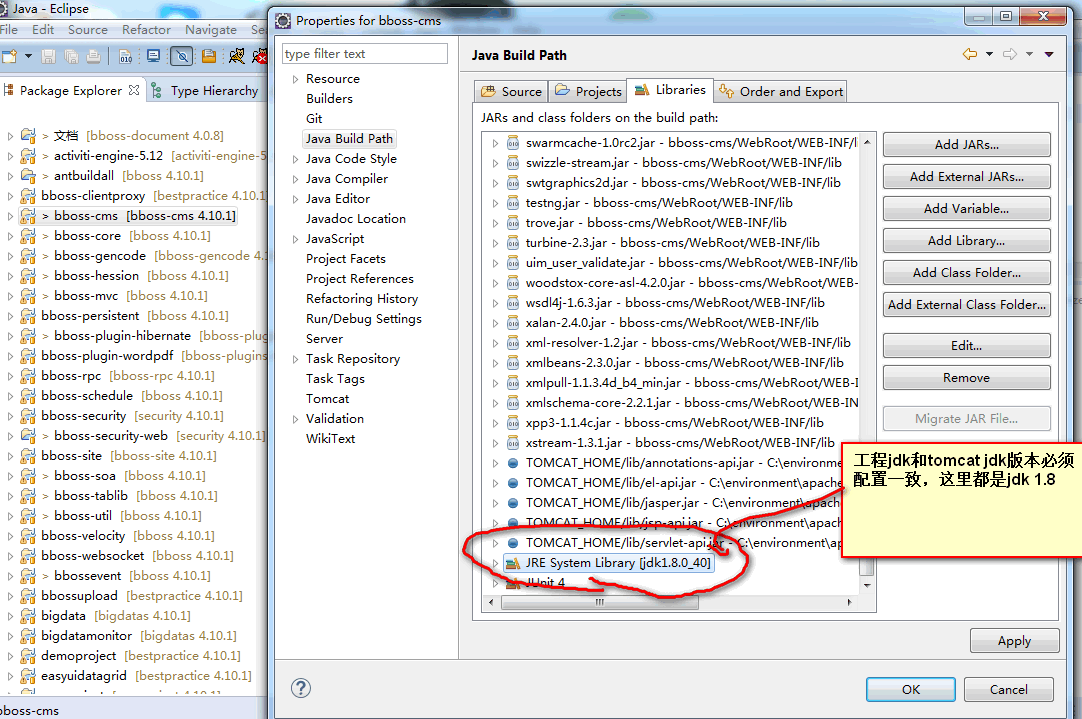Click the yellow back navigation arrow

970,54
